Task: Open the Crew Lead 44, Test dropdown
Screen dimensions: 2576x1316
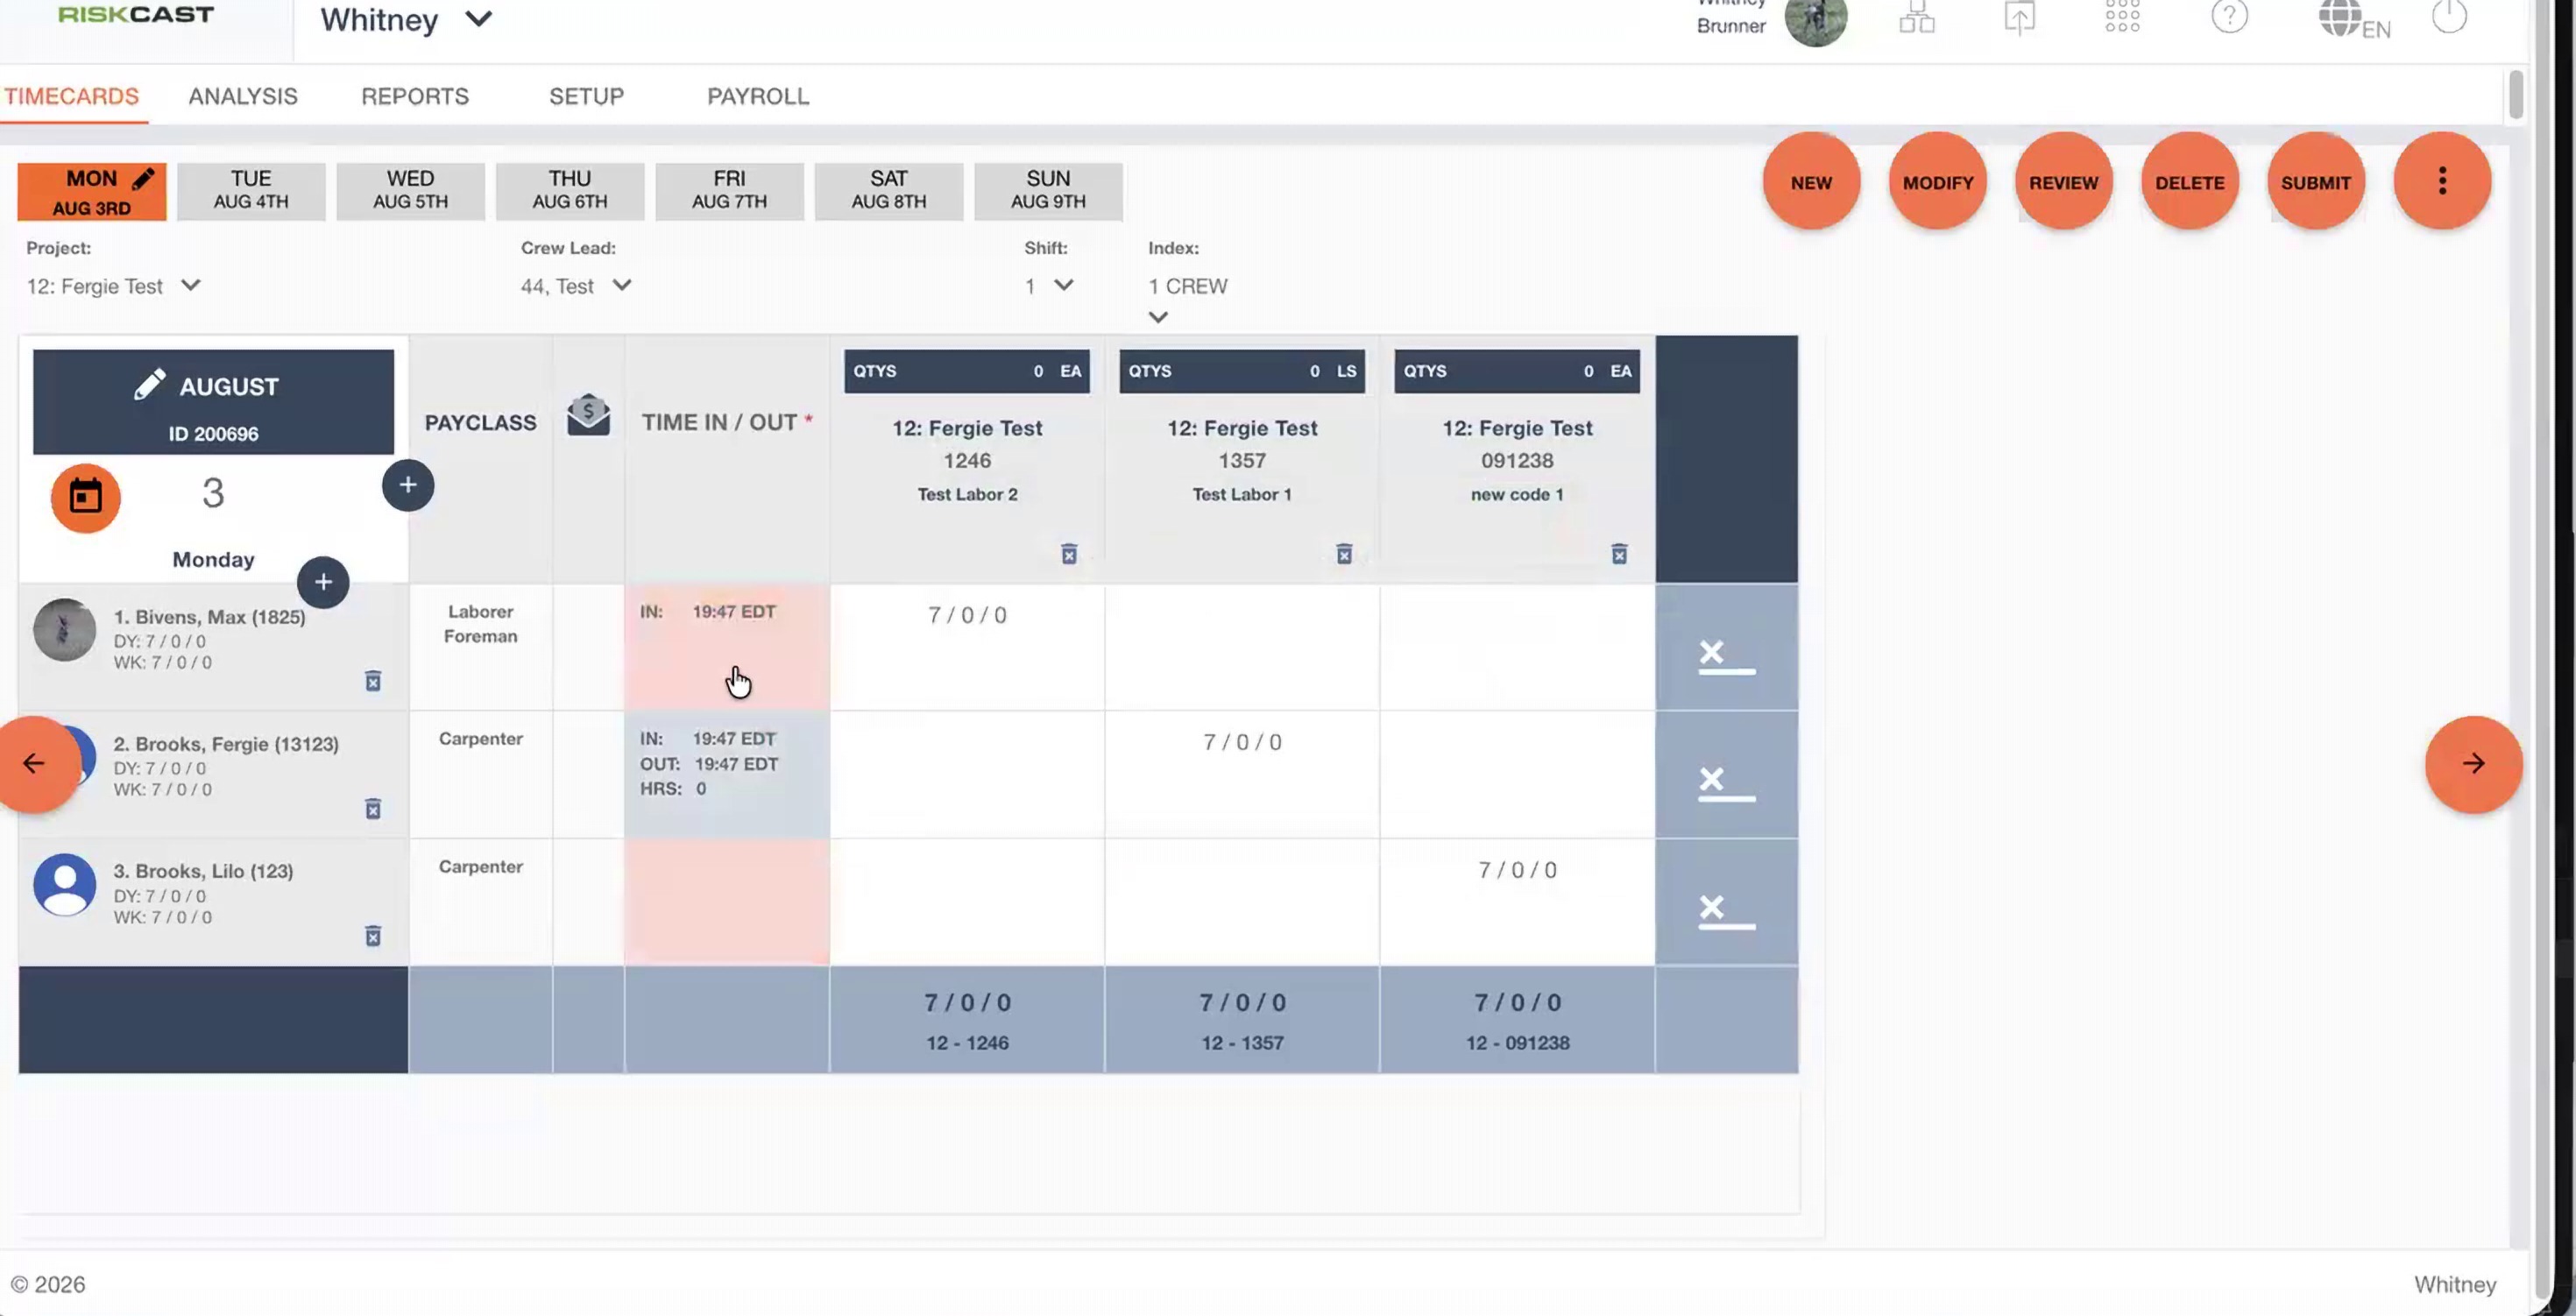Action: tap(576, 286)
